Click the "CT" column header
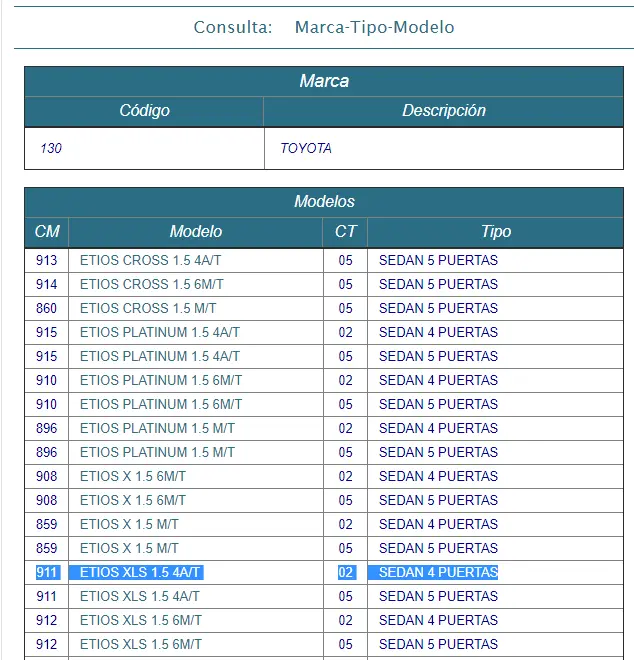The image size is (634, 660). pos(345,232)
